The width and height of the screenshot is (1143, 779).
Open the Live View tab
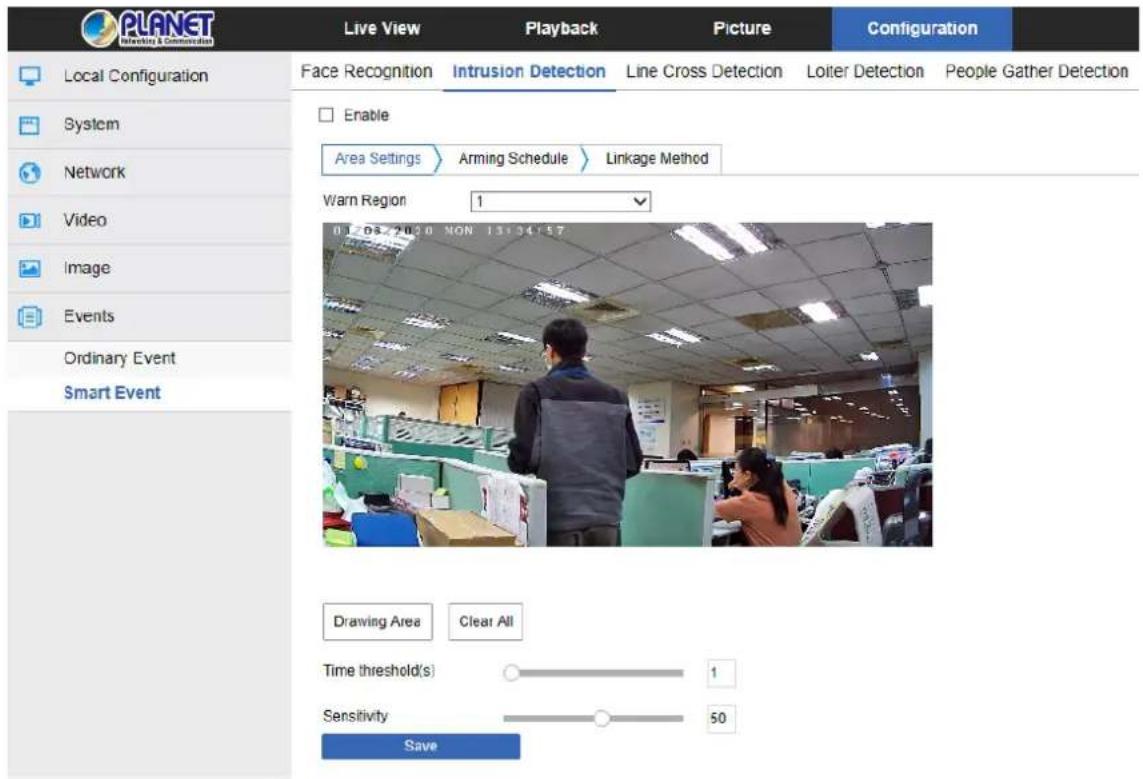(382, 28)
